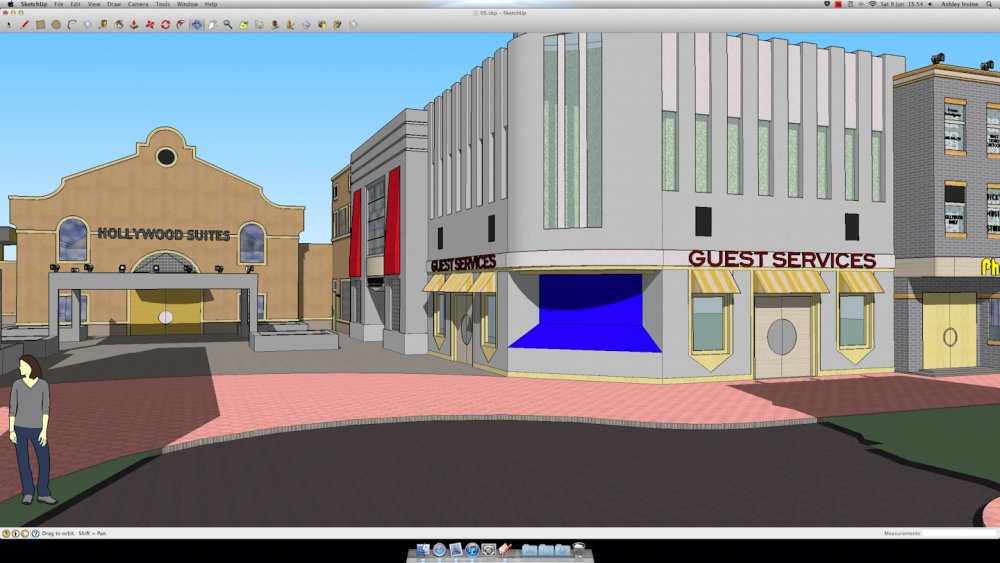Launch Safari from the Dock

439,550
